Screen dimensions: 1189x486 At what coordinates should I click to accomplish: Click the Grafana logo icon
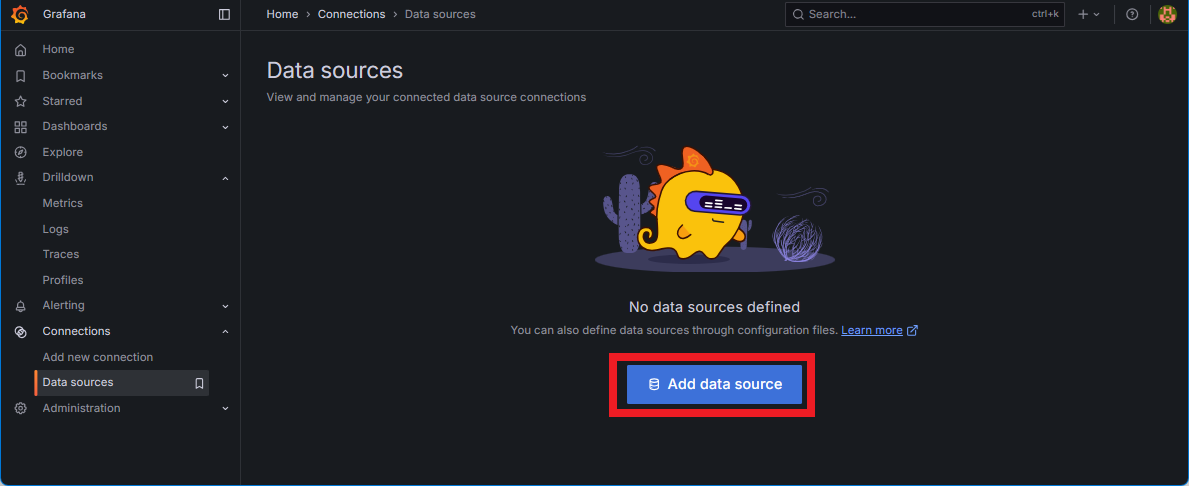20,14
